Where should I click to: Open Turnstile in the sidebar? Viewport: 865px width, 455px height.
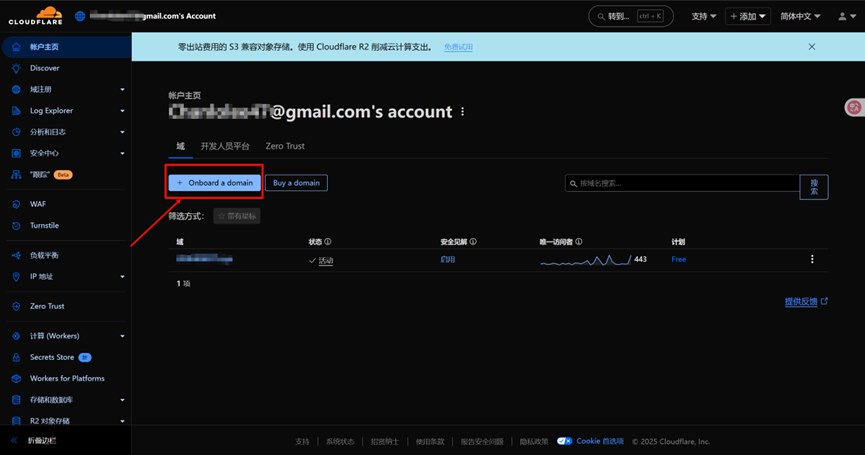[x=44, y=226]
